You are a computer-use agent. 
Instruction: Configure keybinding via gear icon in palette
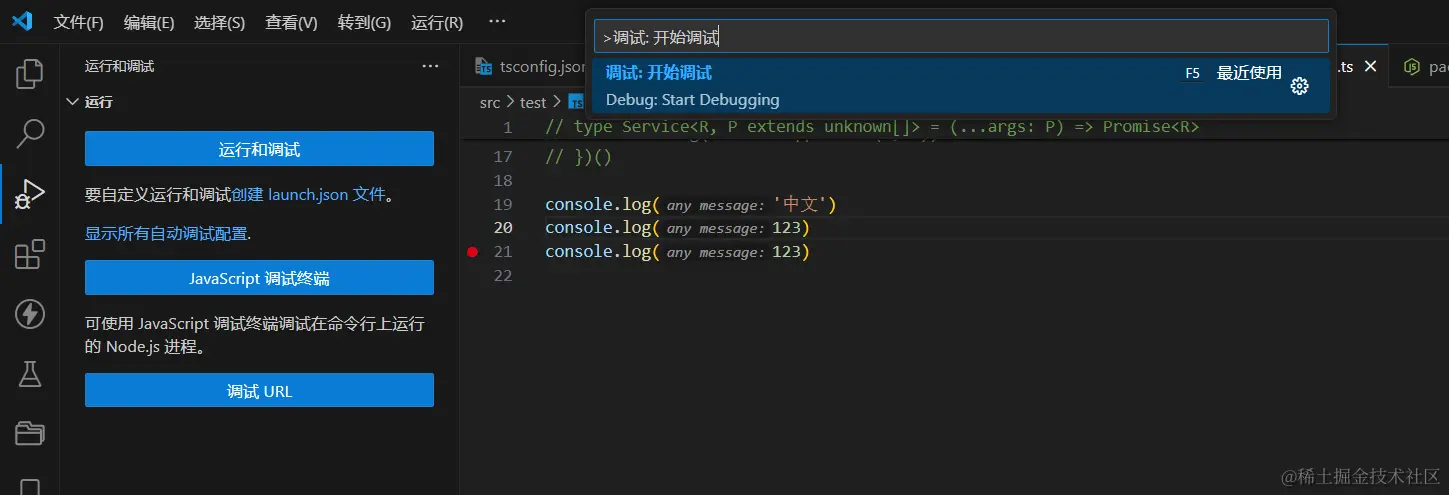(x=1299, y=86)
